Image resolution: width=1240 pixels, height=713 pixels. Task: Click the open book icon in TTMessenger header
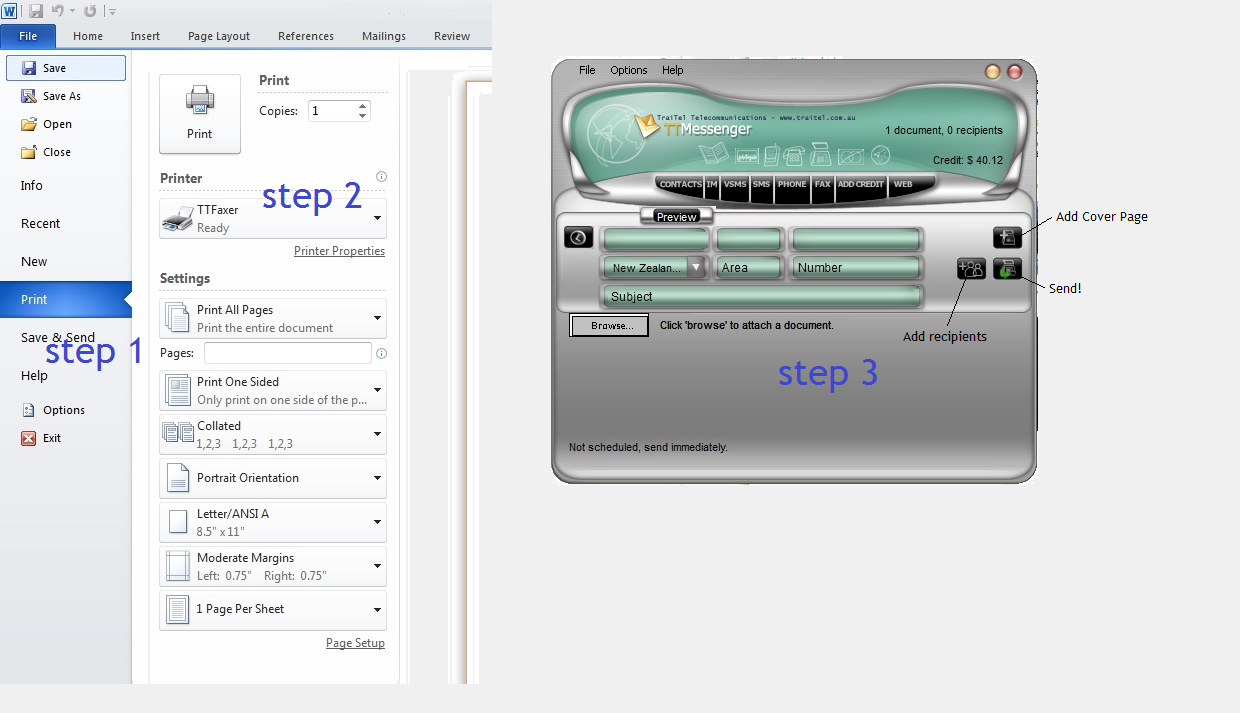714,154
